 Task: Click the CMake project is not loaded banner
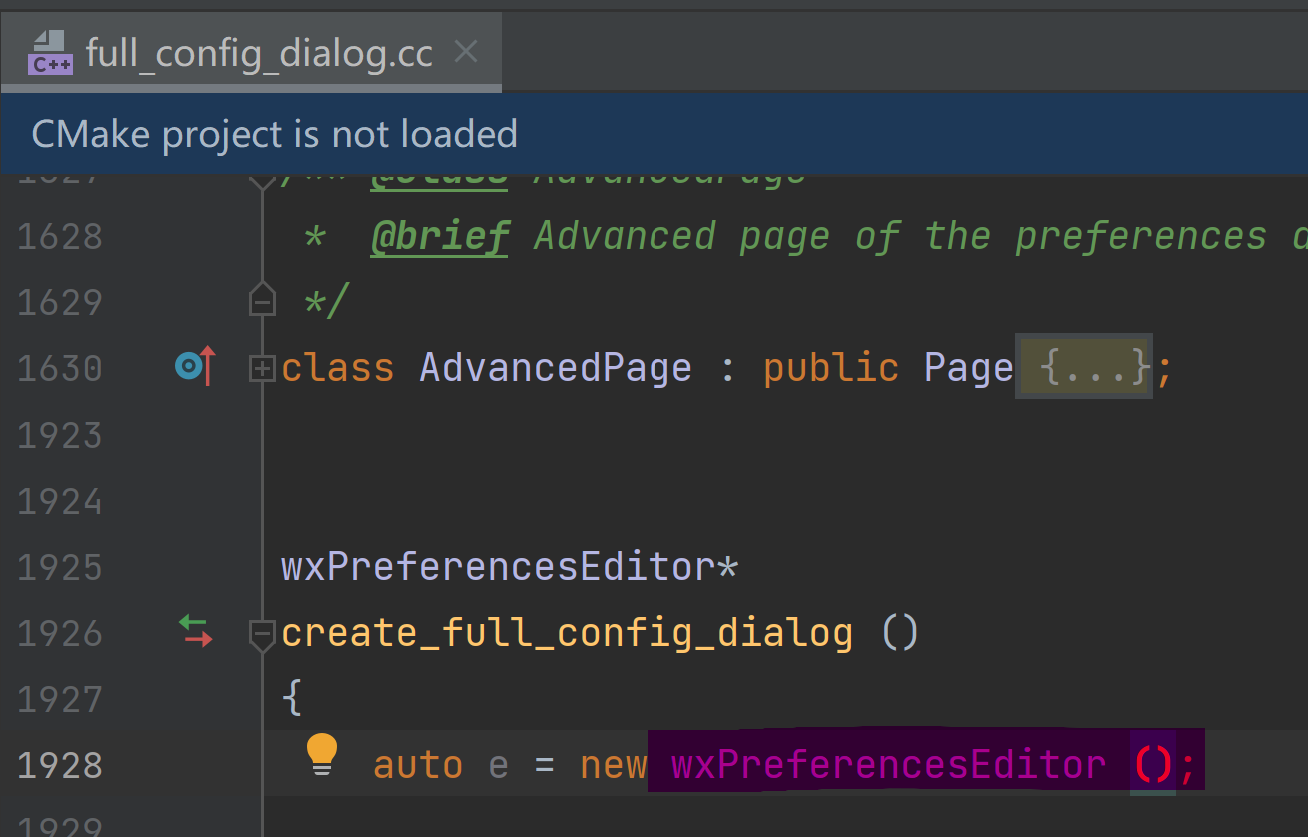click(275, 134)
